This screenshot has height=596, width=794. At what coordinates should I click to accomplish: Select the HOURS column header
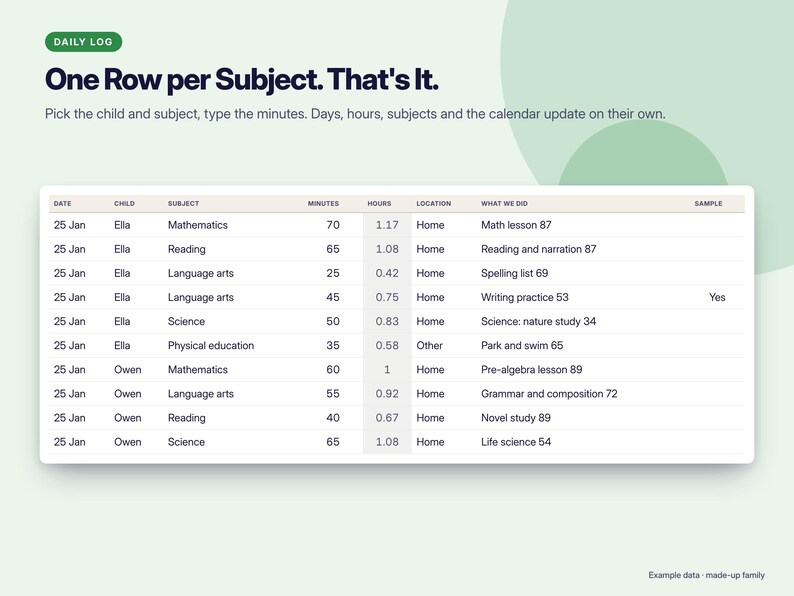pos(379,204)
